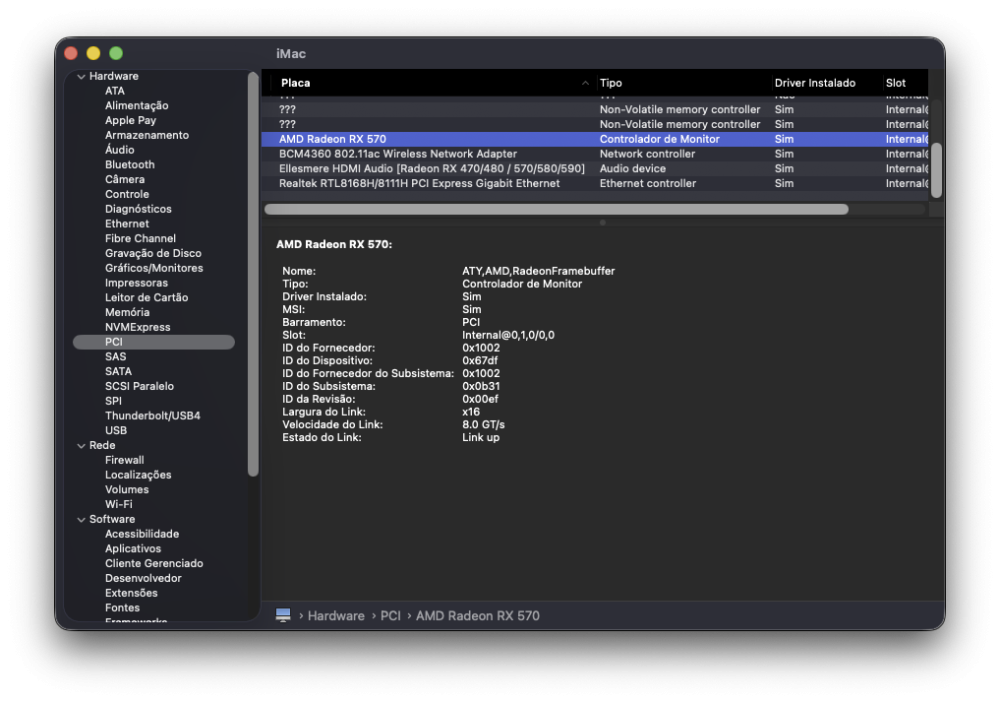Sort table by Placa column
Viewport: 1000px width, 703px height.
point(295,83)
